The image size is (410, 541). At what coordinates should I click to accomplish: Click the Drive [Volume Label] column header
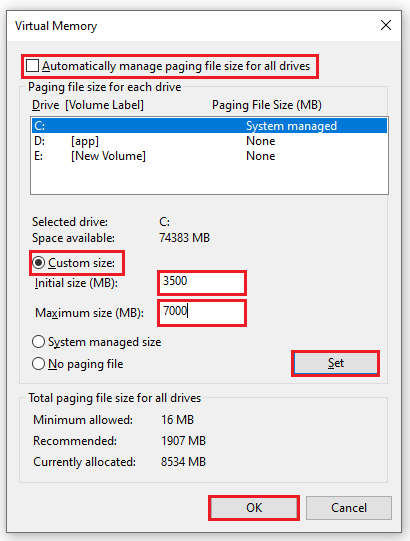pyautogui.click(x=88, y=105)
